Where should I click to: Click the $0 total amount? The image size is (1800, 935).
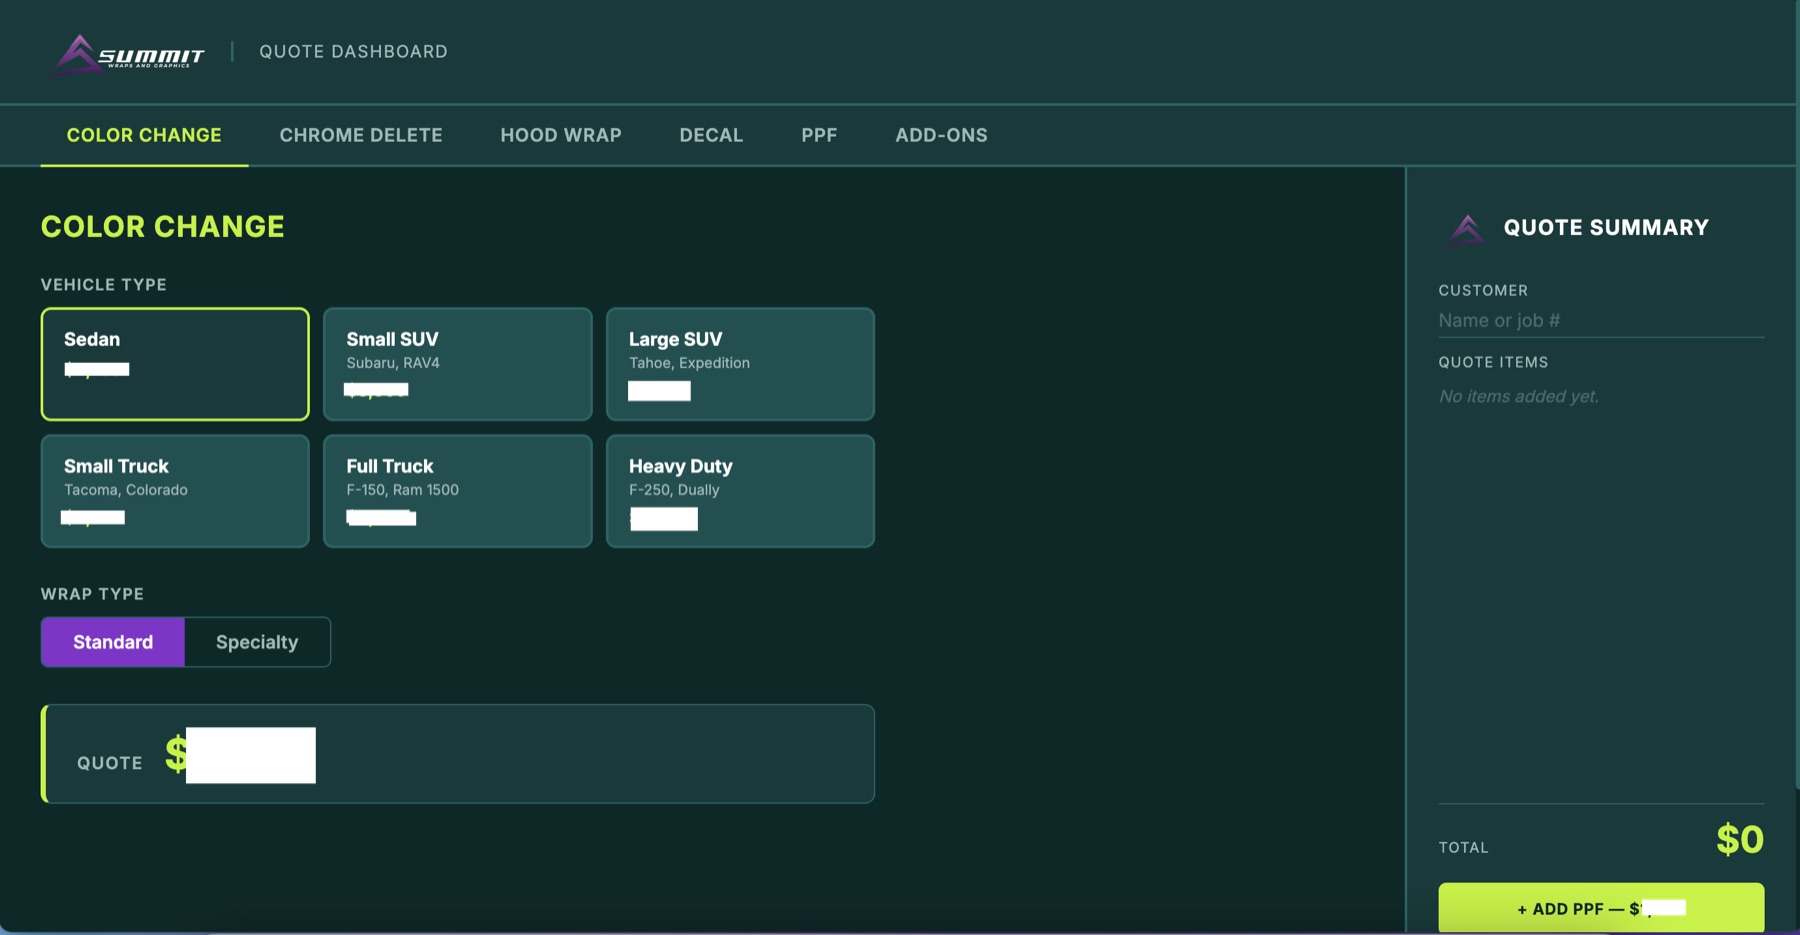(1740, 839)
